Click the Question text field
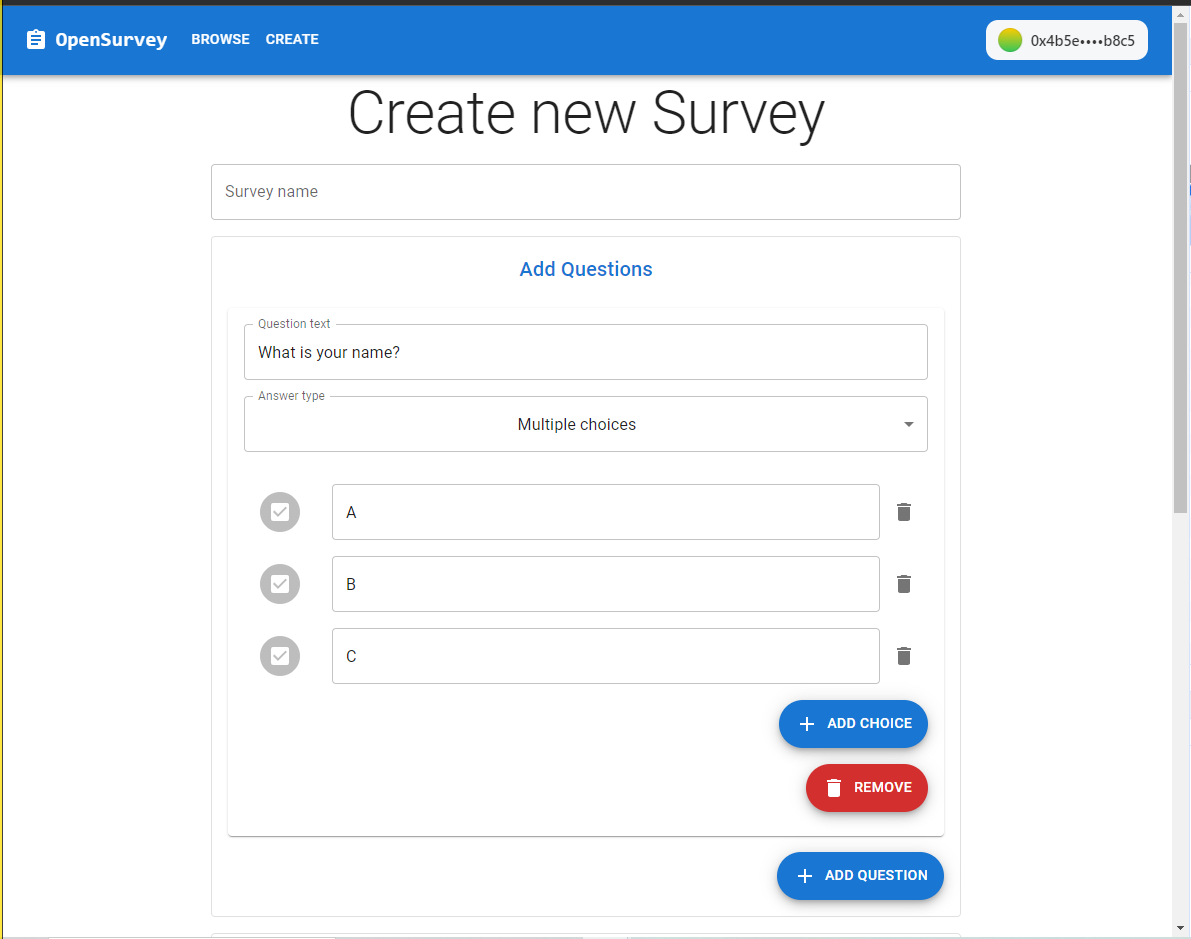This screenshot has height=939, width=1191. [x=585, y=352]
